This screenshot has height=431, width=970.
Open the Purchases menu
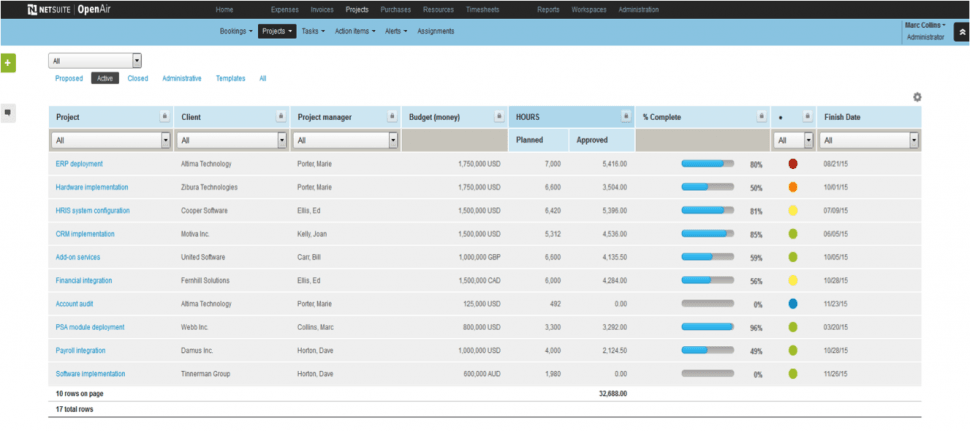[x=395, y=10]
